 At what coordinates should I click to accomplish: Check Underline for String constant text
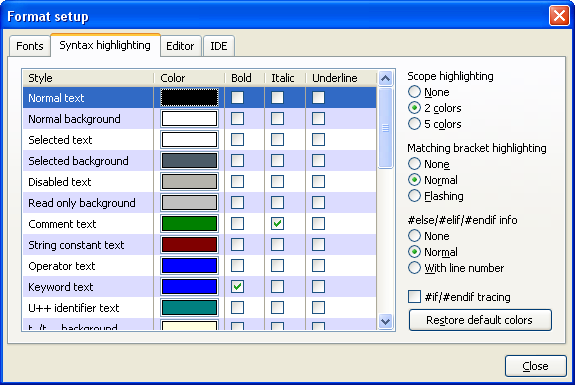click(x=318, y=244)
